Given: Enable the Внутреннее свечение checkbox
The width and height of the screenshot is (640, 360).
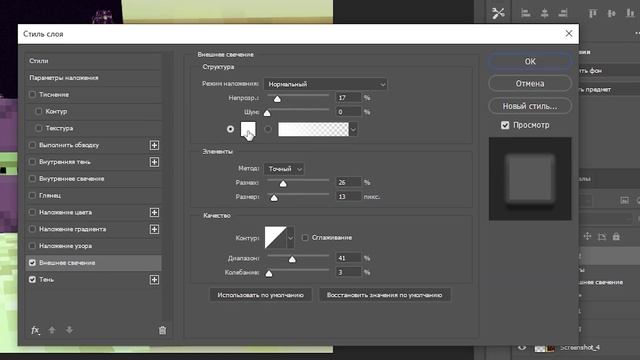Looking at the screenshot, I should point(32,179).
